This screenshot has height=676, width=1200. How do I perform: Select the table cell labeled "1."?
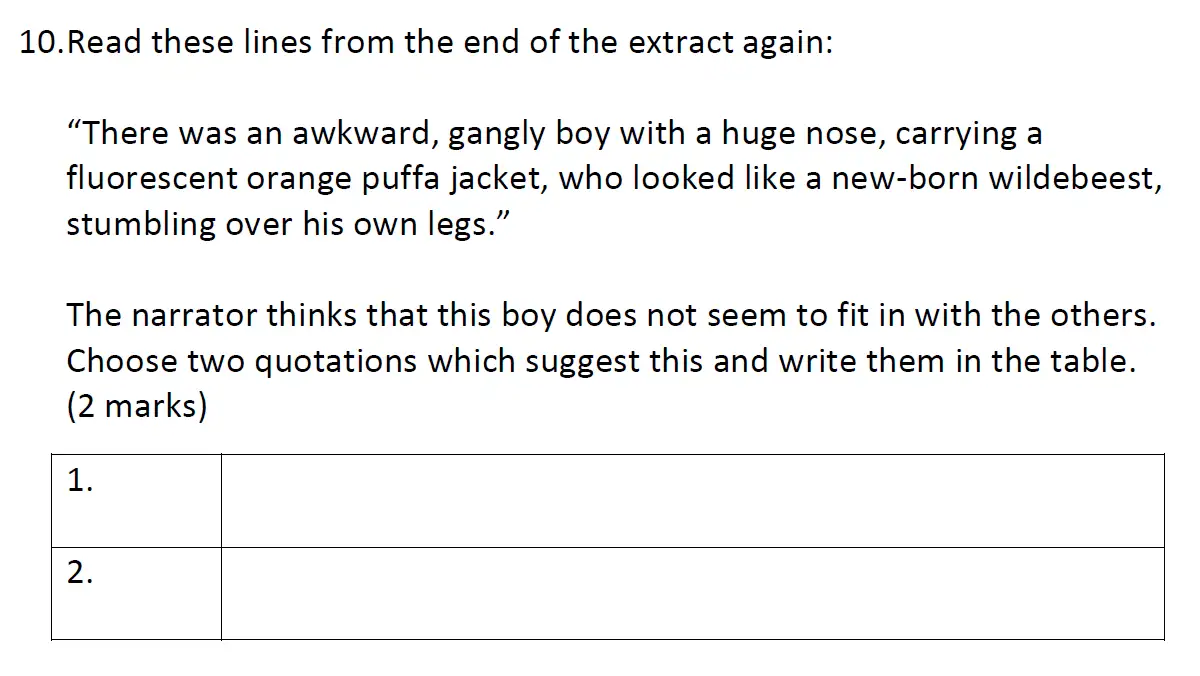coord(136,500)
